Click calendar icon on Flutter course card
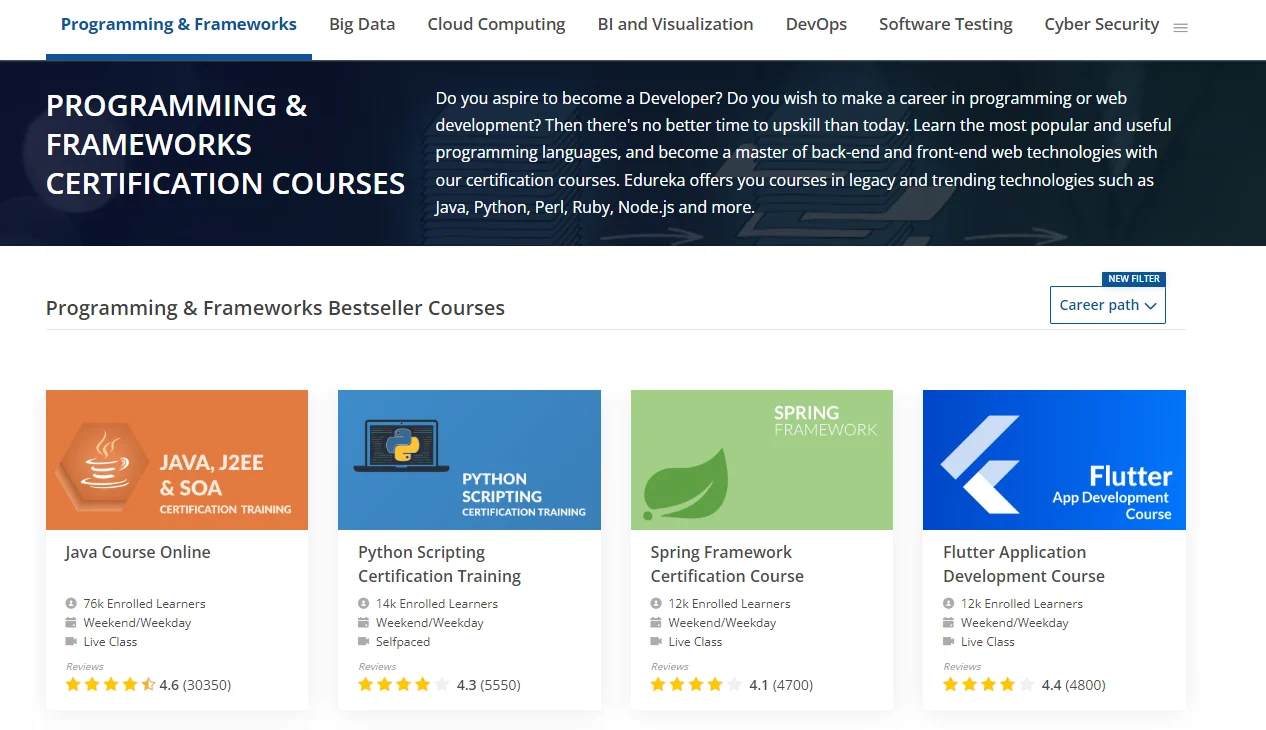1266x730 pixels. coord(949,623)
